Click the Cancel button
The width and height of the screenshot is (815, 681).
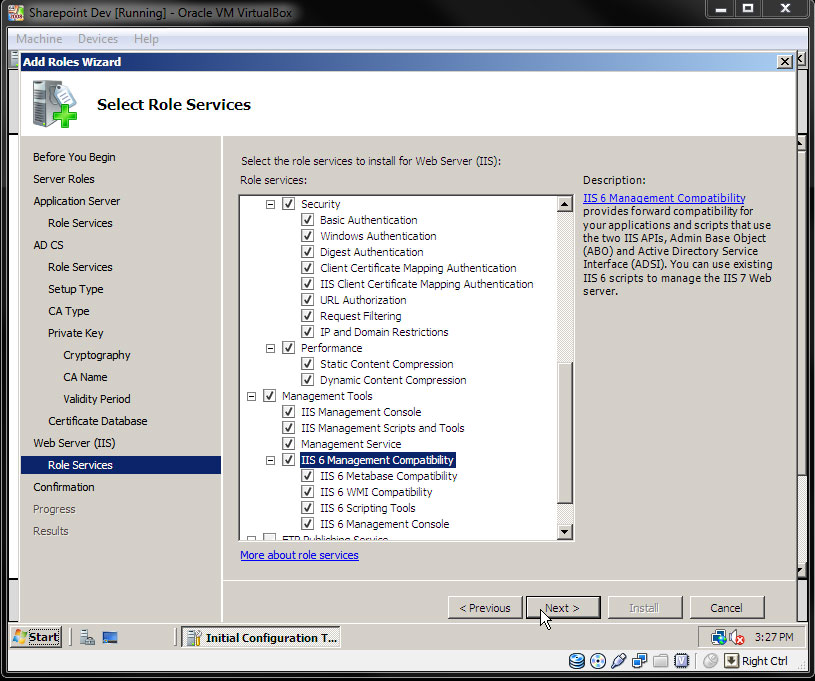[727, 608]
